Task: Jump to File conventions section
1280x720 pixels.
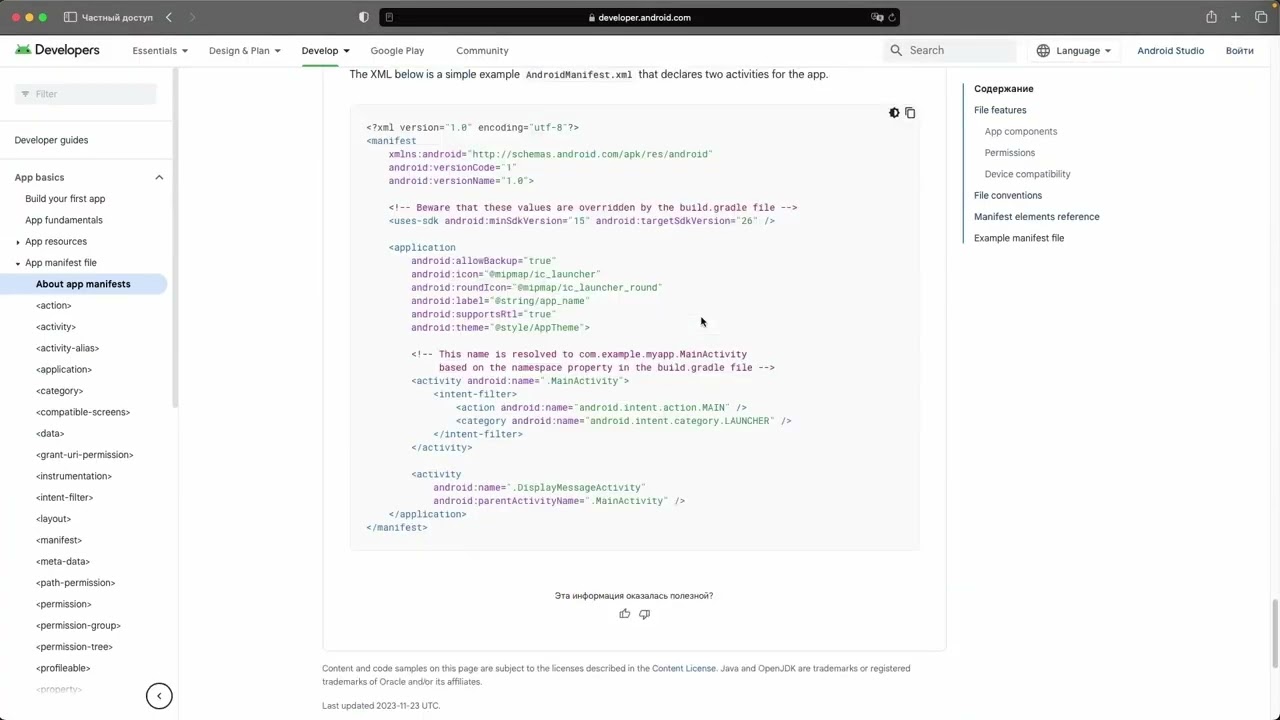Action: [1008, 195]
